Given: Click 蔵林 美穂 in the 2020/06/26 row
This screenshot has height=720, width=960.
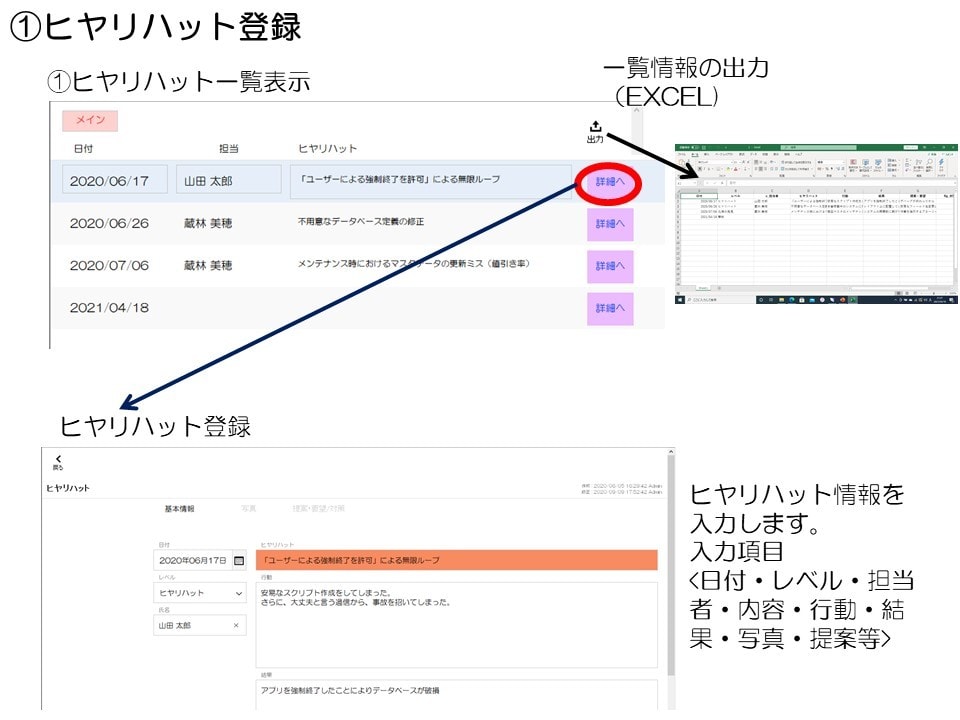Looking at the screenshot, I should pyautogui.click(x=208, y=223).
